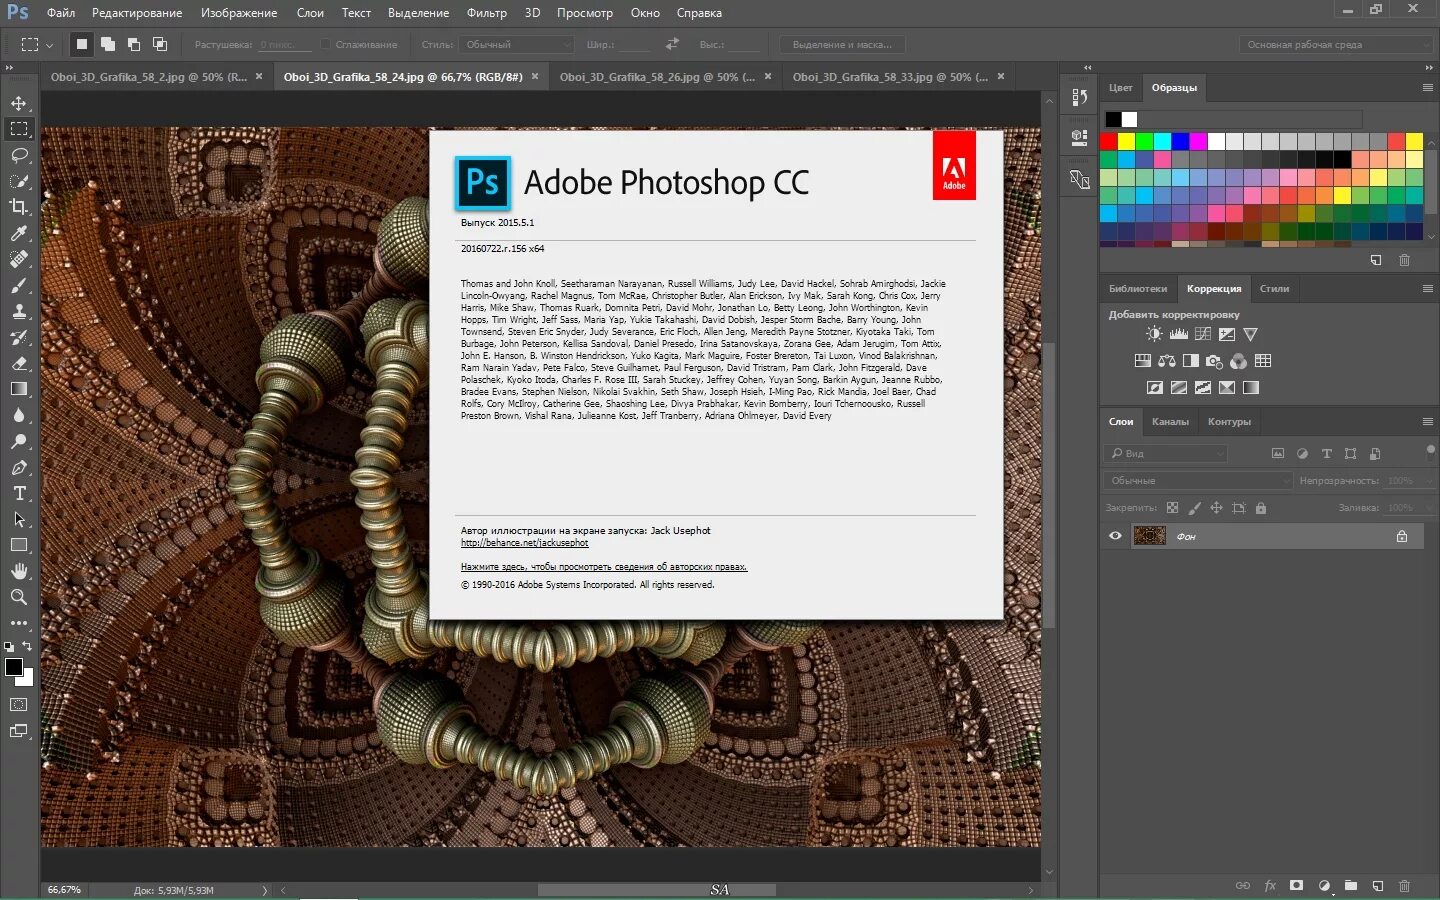
Task: Open the Основная рабочая среда workspace dropdown
Action: (1336, 44)
